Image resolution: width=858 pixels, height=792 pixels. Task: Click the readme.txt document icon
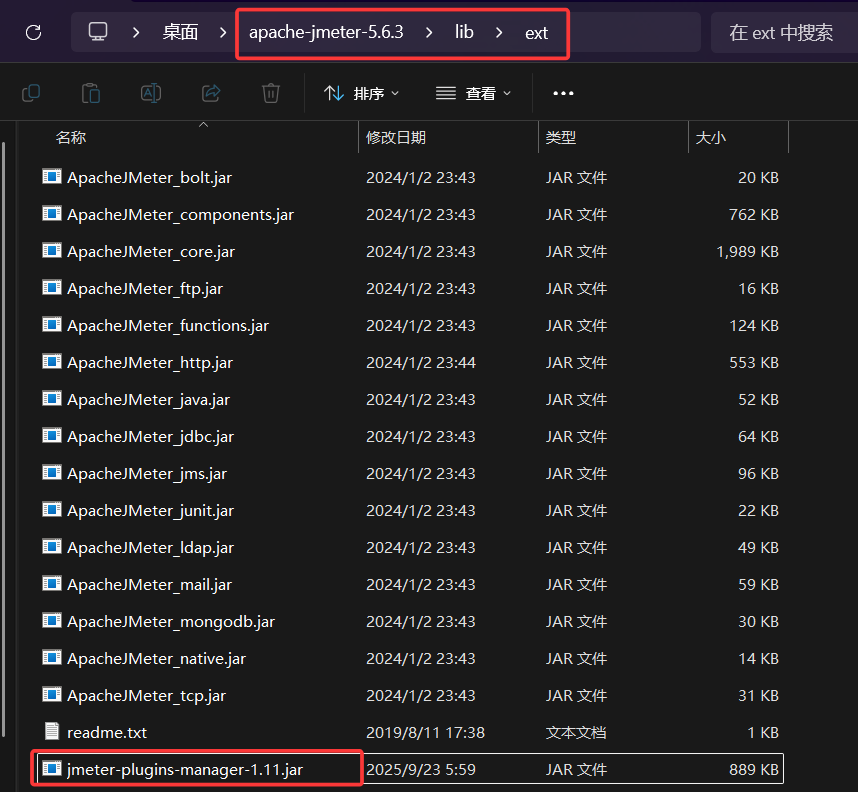click(51, 732)
